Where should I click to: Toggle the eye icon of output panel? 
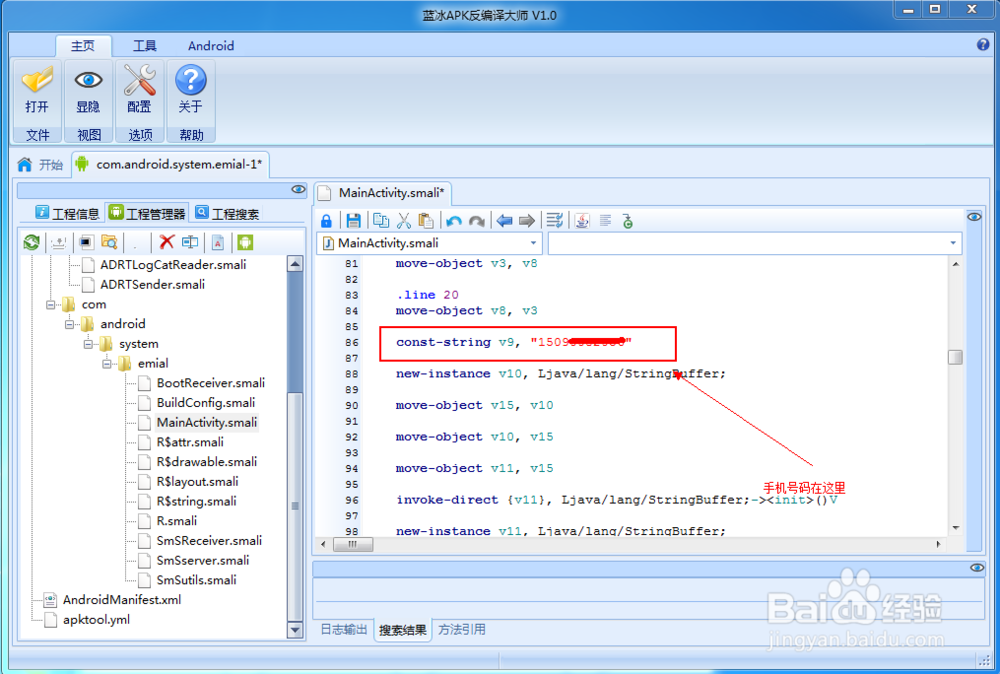976,568
